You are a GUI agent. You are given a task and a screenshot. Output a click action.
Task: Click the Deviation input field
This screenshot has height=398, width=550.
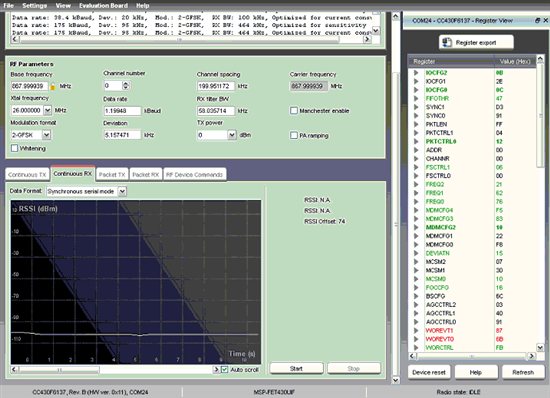pos(122,135)
